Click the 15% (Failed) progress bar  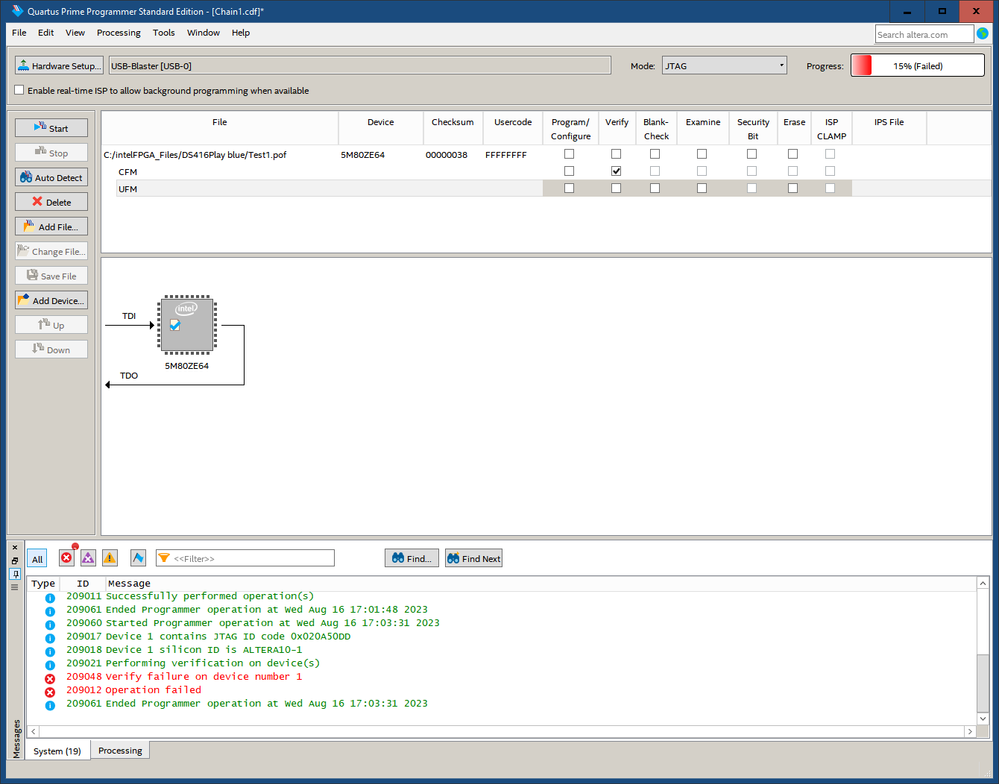(x=917, y=66)
